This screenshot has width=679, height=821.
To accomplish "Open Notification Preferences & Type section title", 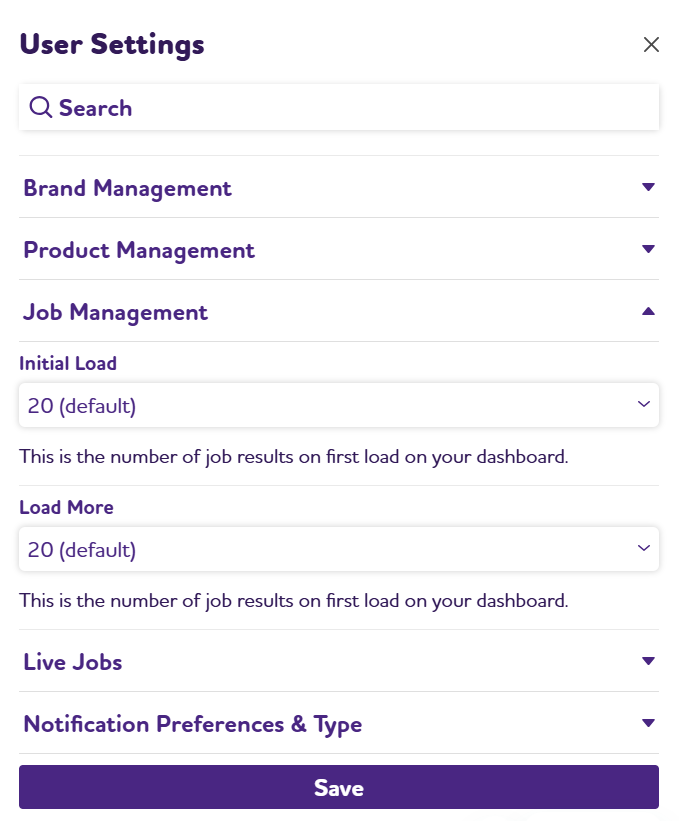I will tap(193, 724).
